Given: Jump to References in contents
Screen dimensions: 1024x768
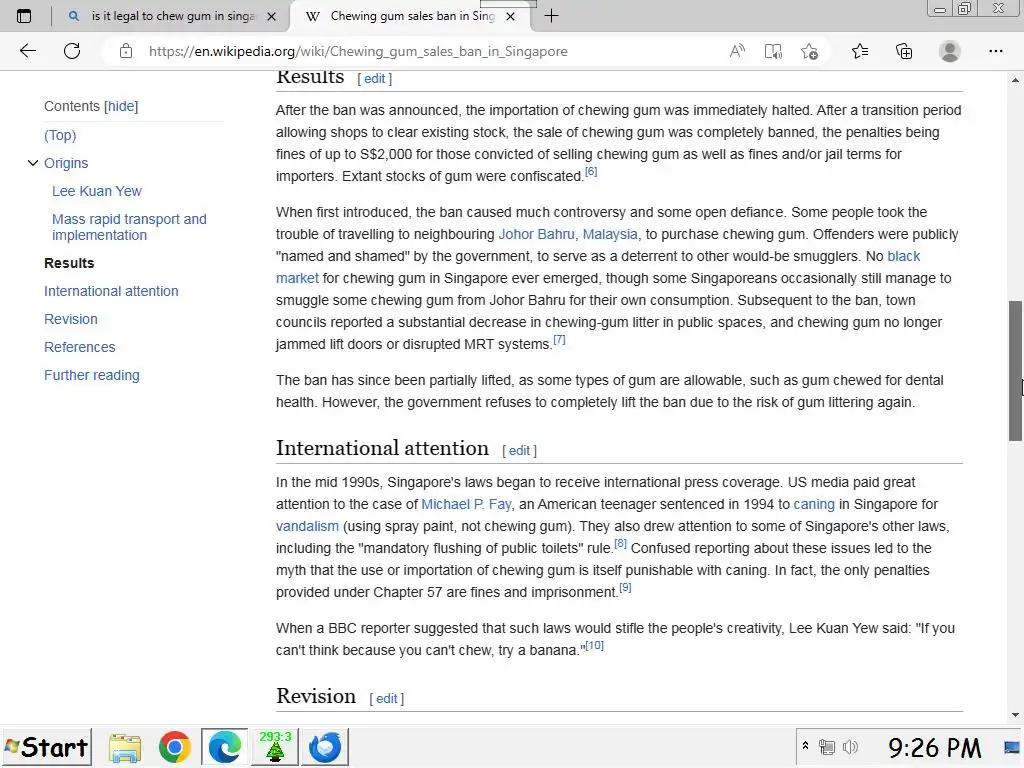Looking at the screenshot, I should (80, 347).
